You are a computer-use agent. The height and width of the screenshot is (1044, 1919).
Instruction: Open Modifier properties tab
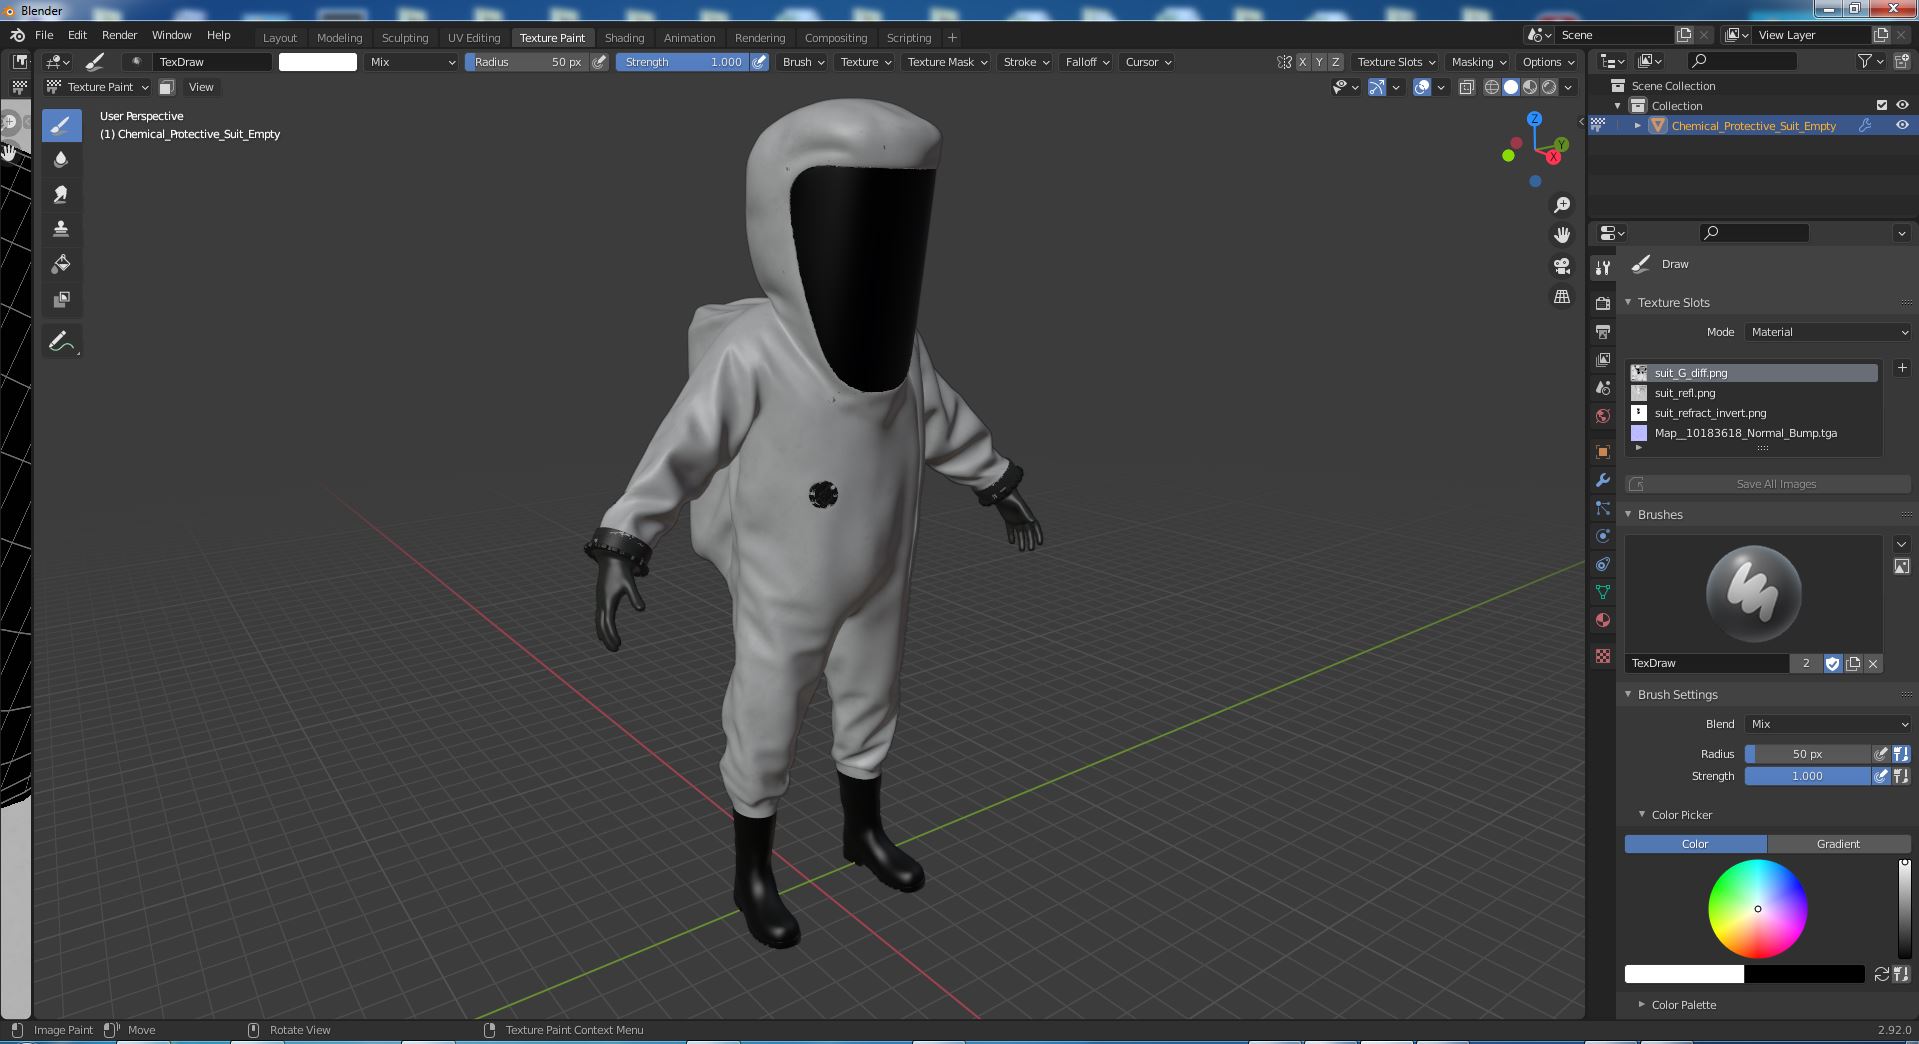pos(1603,480)
